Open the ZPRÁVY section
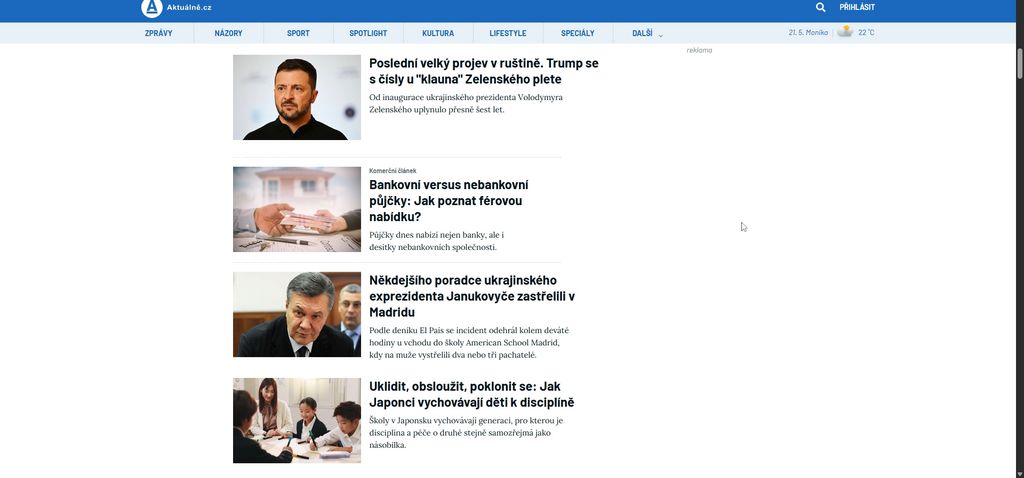 click(159, 33)
